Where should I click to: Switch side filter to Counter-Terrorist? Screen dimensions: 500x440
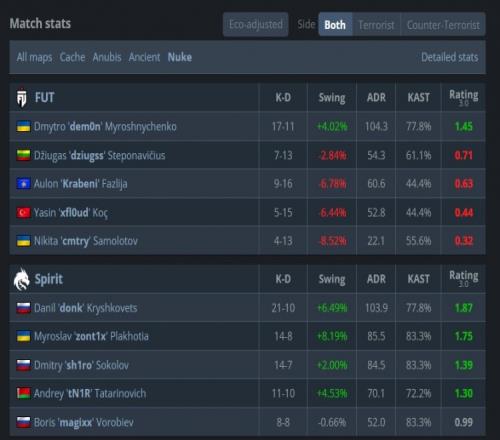tap(443, 24)
